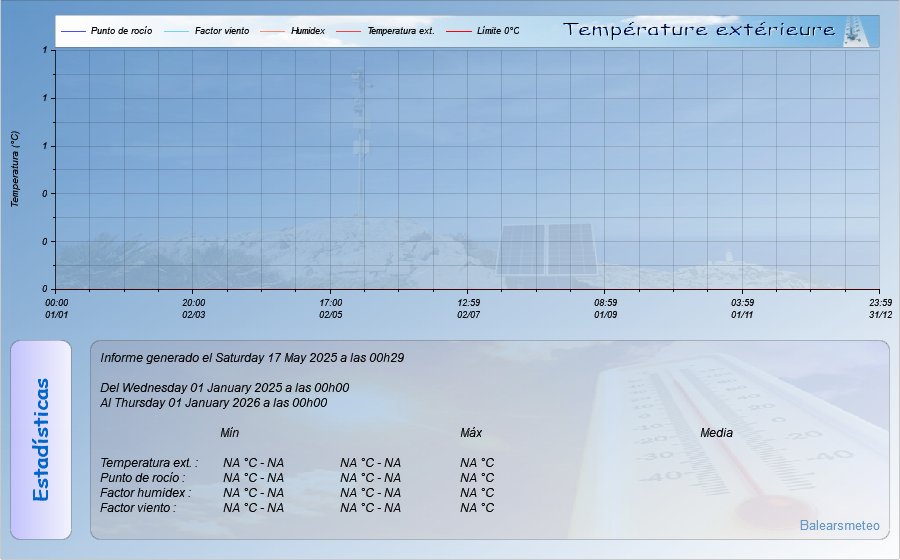Open the Balearsmeteo link

(x=839, y=525)
